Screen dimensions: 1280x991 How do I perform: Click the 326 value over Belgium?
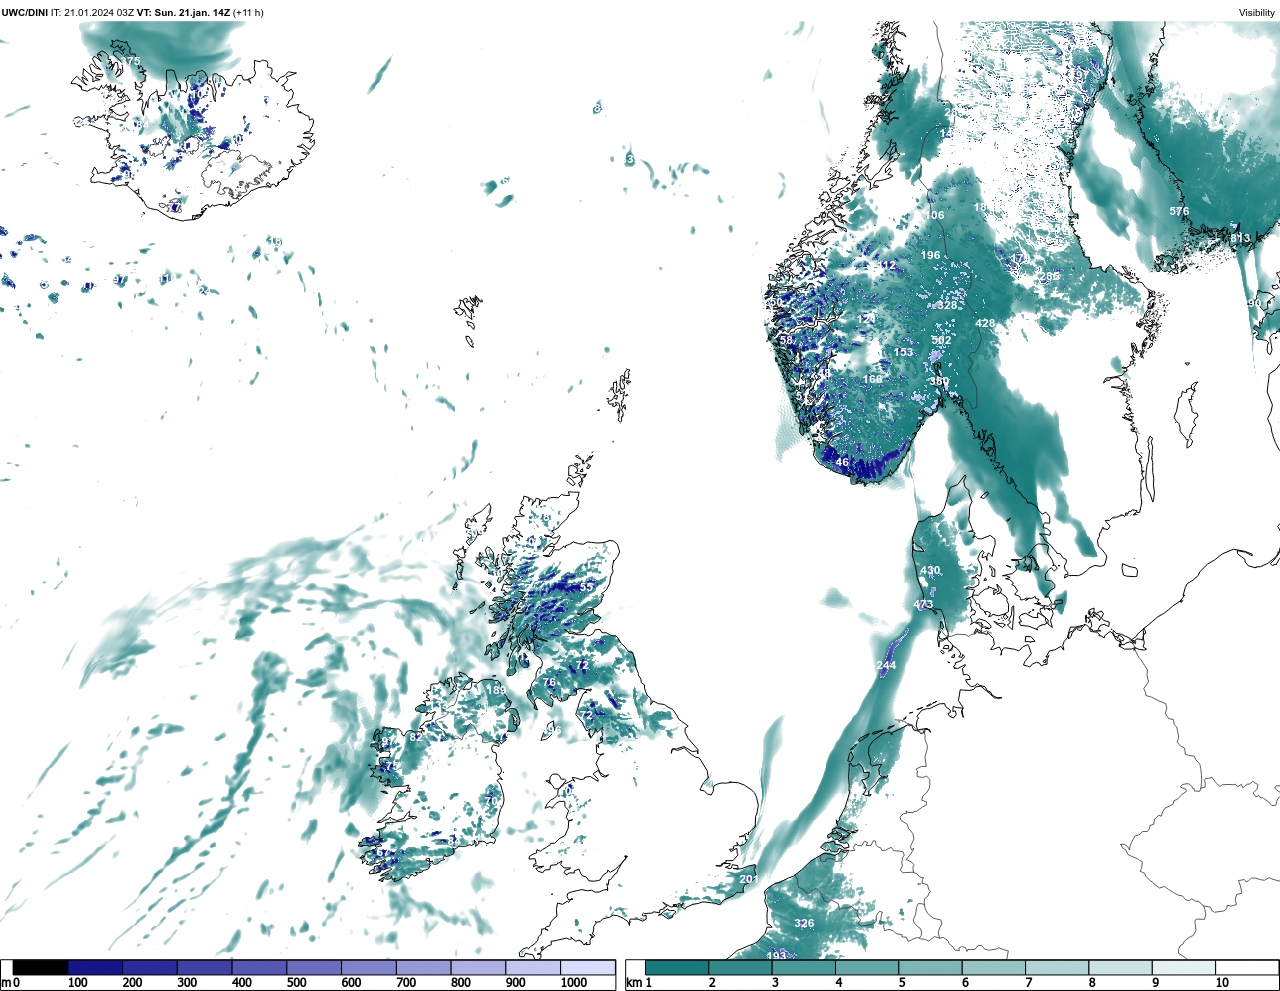[804, 923]
